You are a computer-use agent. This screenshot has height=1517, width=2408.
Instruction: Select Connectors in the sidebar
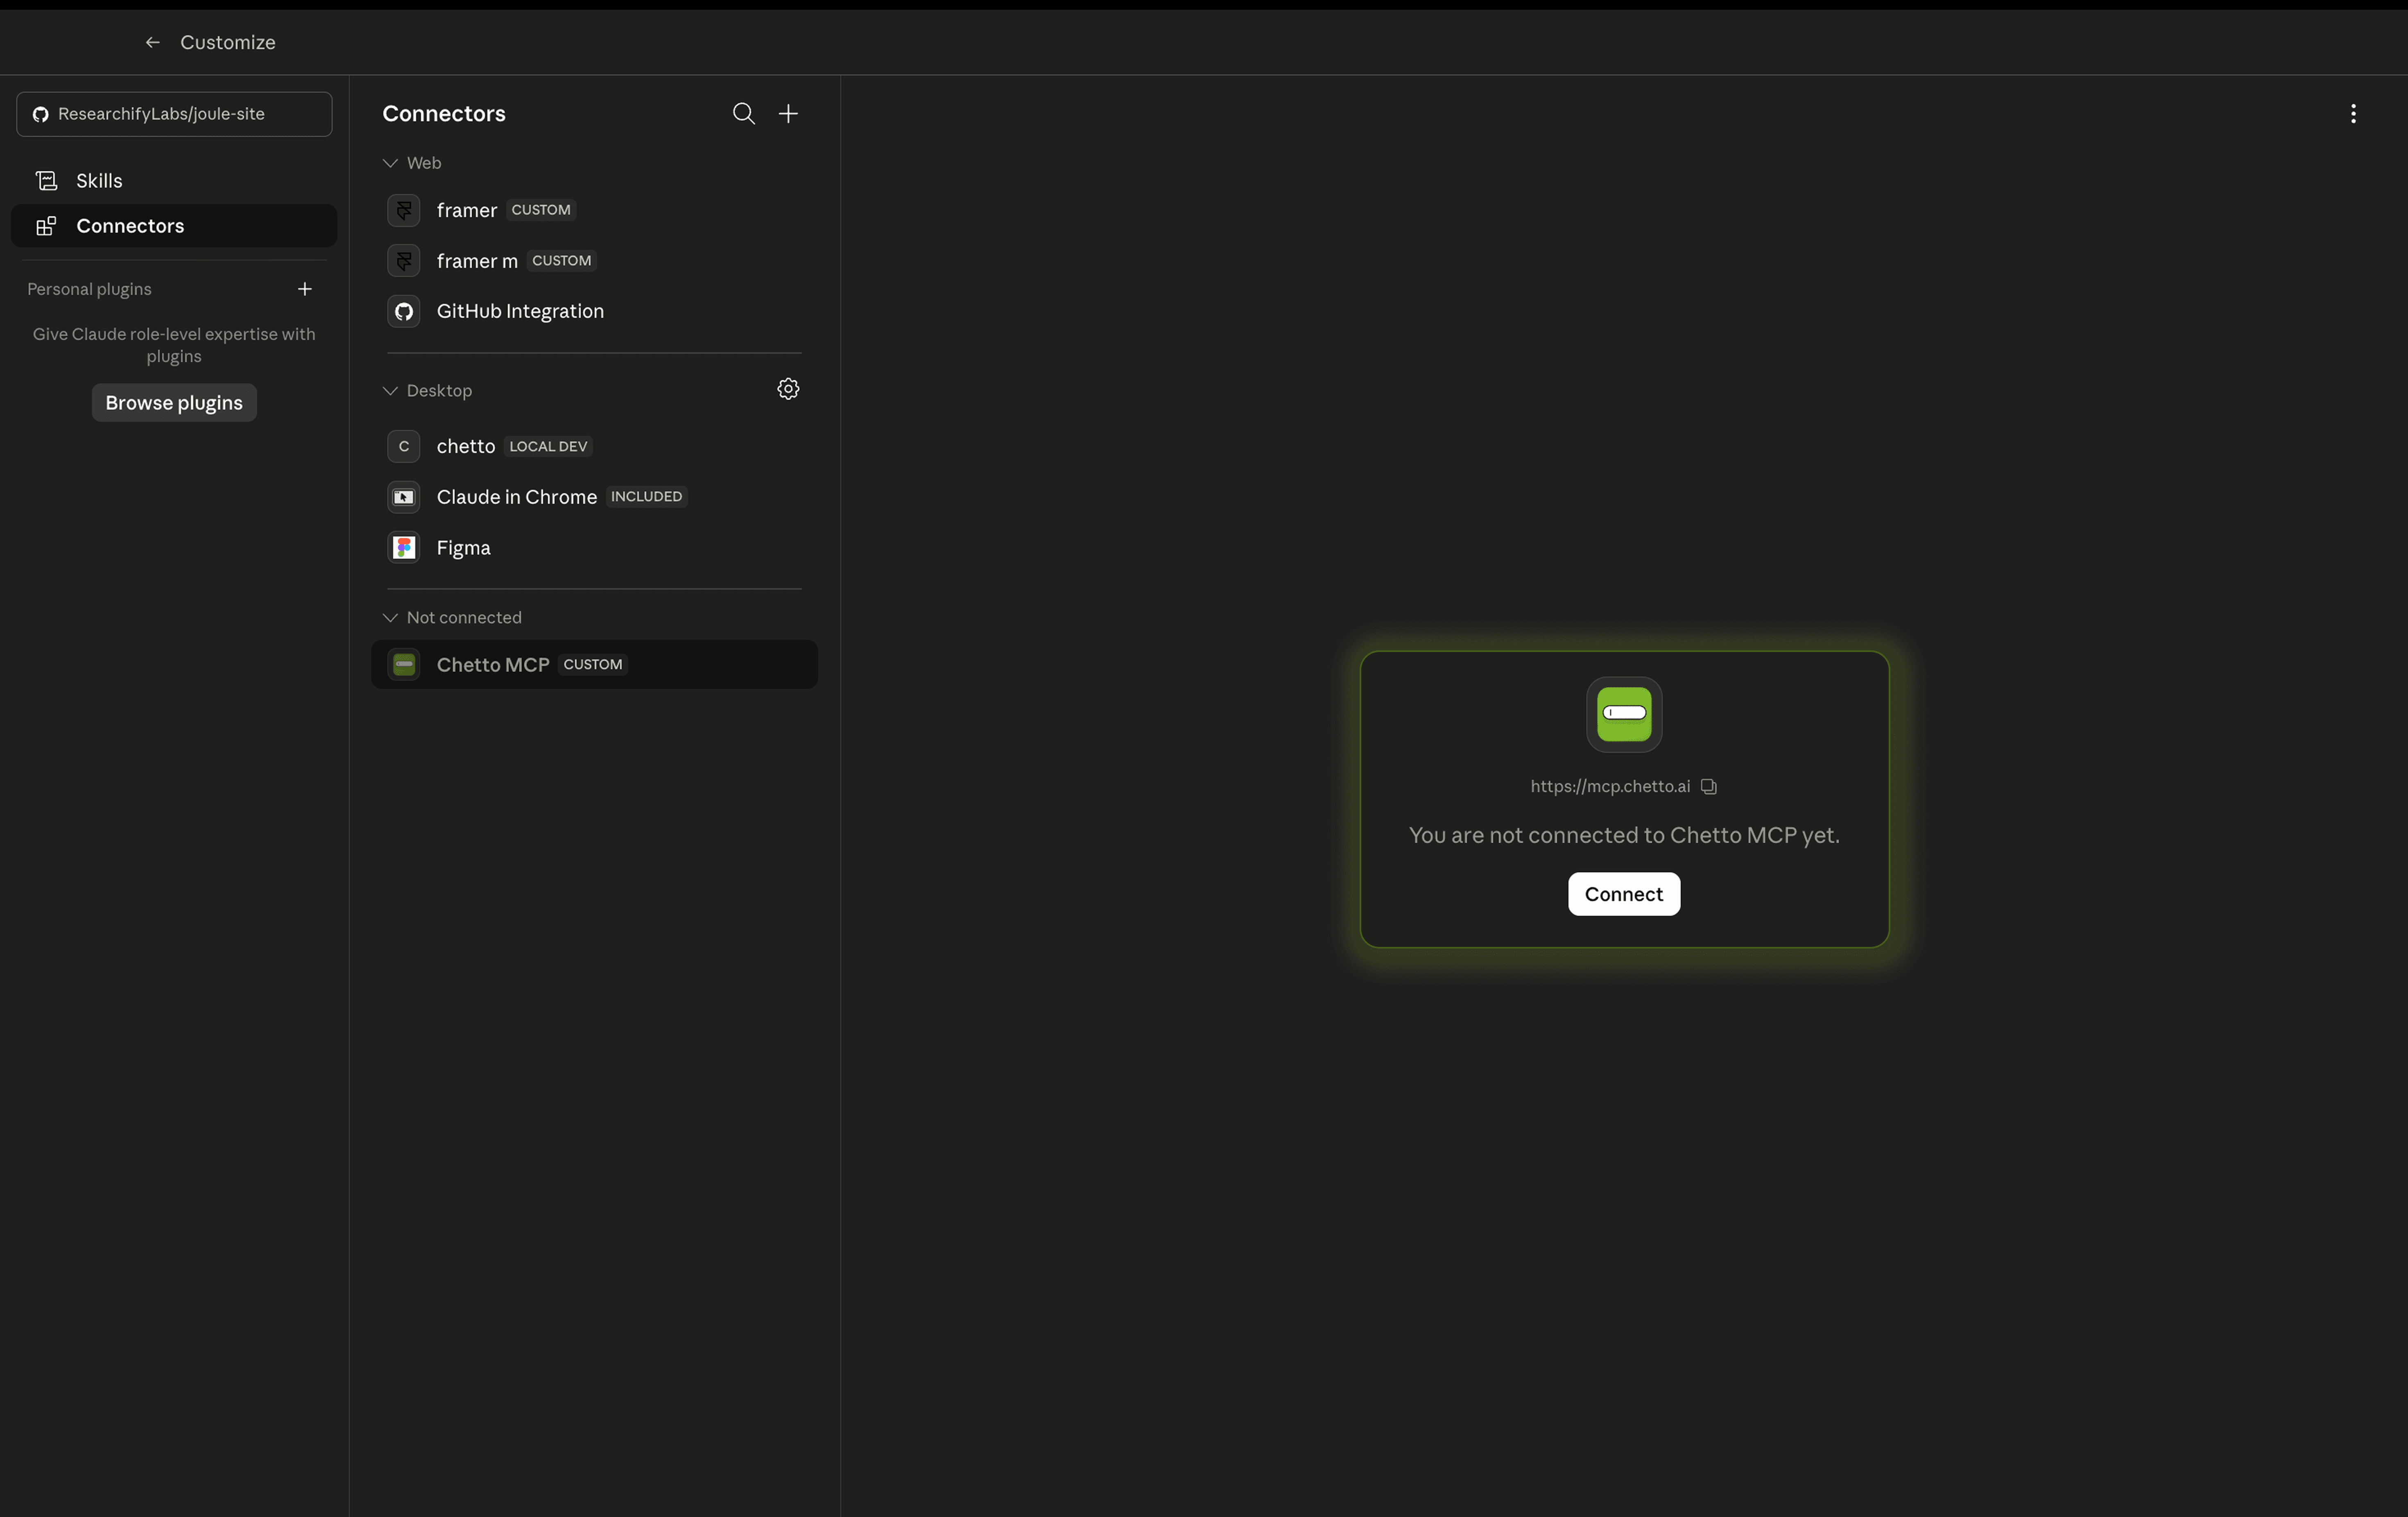(x=174, y=226)
